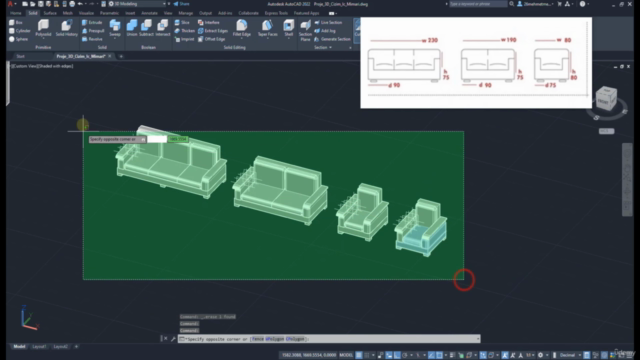Screen dimensions: 640x360
Task: Toggle Polar Tracking in status bar
Action: pyautogui.click(x=404, y=355)
